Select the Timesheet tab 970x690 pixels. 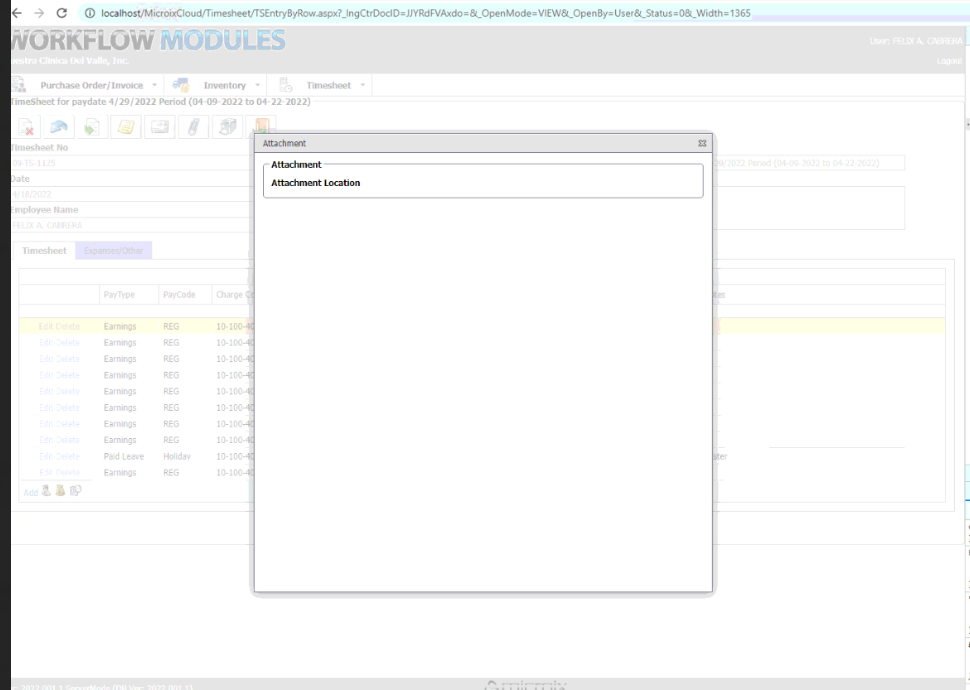[x=44, y=250]
